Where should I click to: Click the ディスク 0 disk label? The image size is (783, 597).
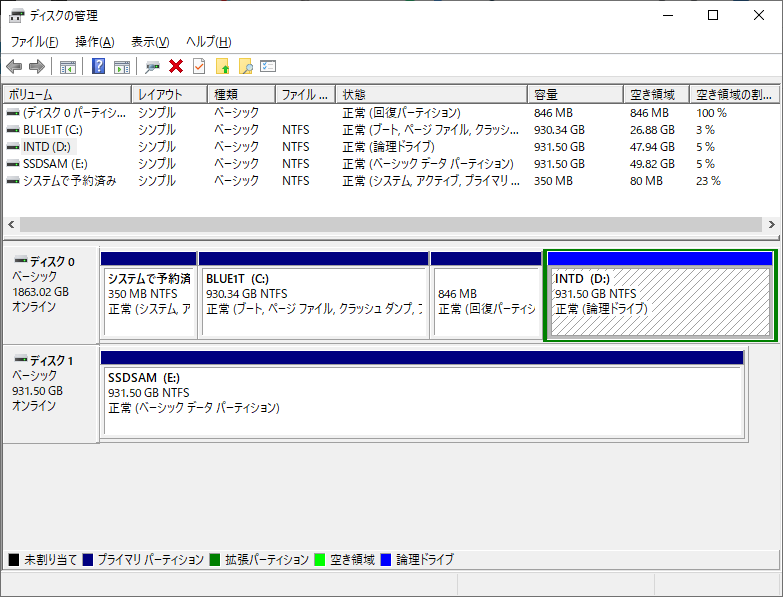click(50, 262)
